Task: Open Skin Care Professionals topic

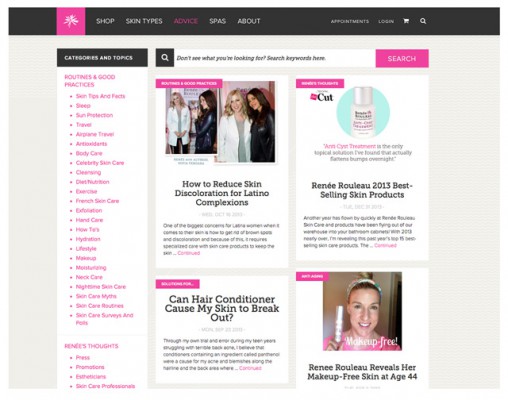Action: coord(105,386)
